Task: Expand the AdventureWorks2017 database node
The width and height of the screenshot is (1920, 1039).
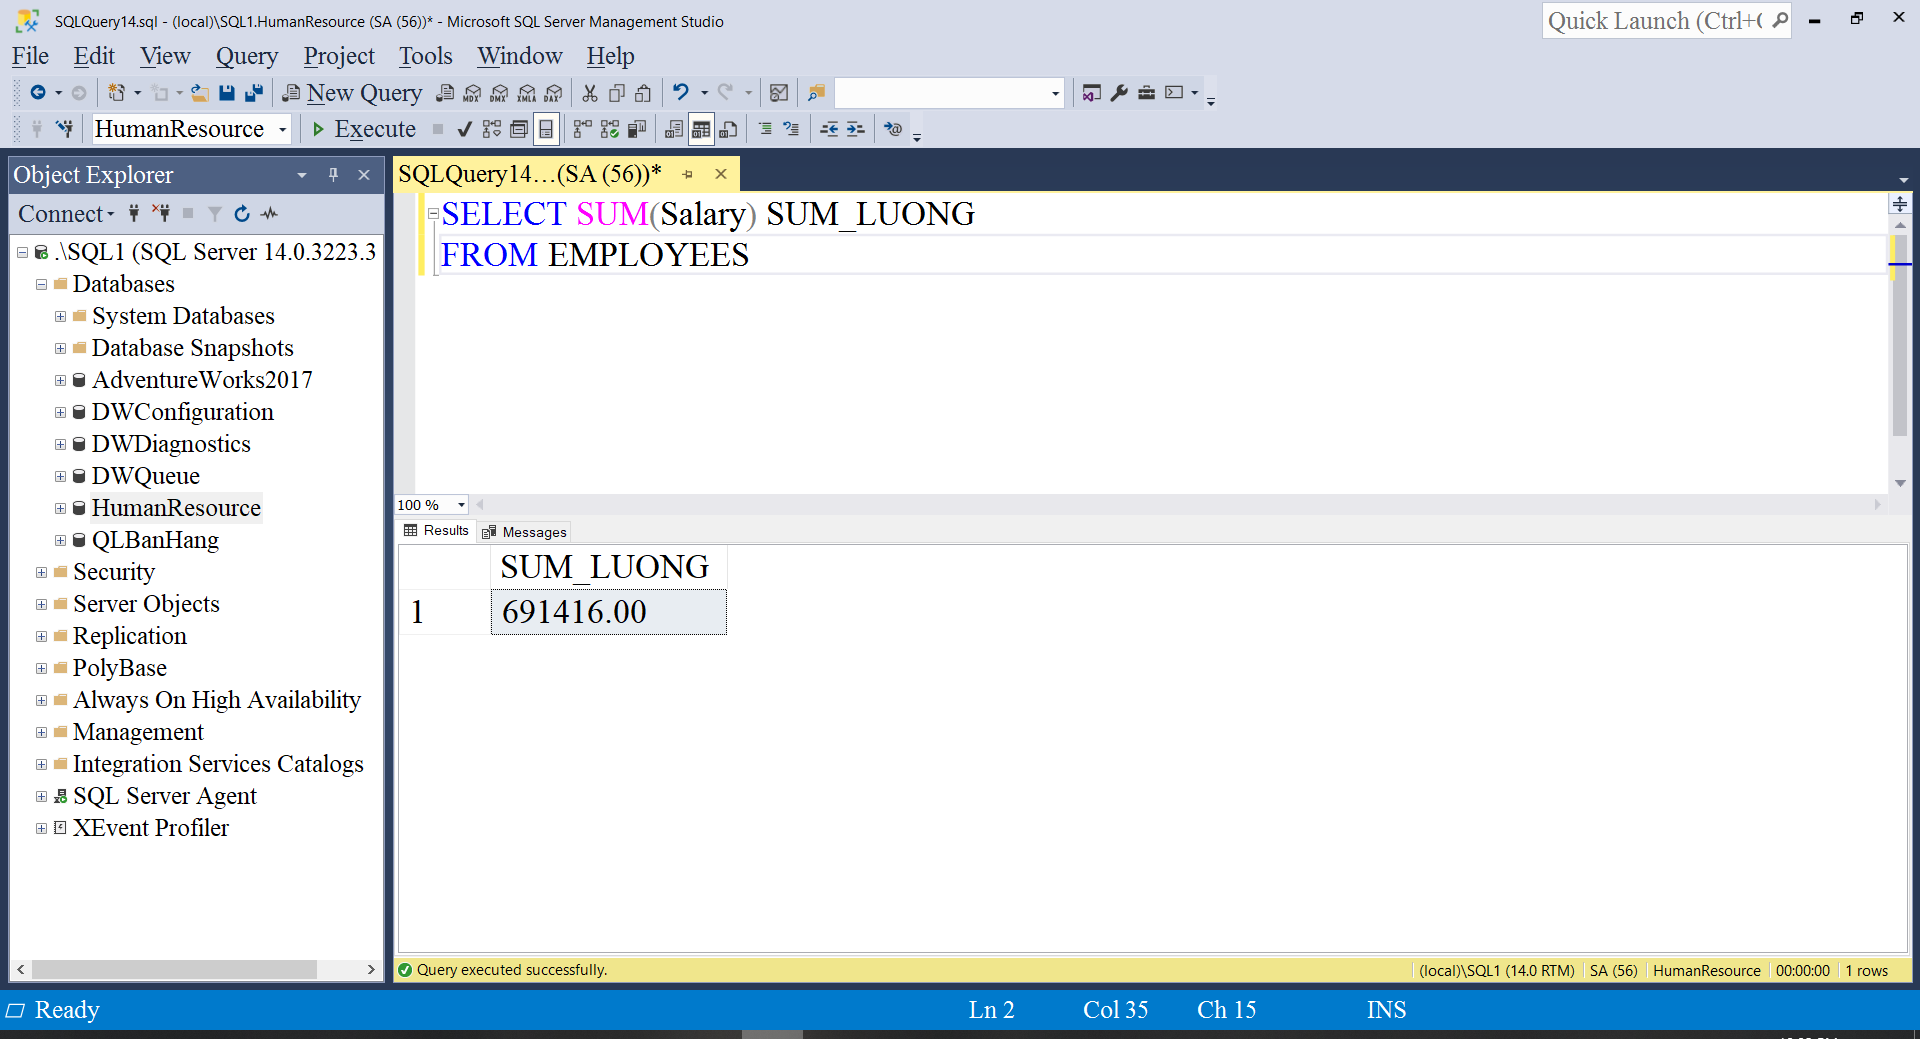Action: click(x=60, y=380)
